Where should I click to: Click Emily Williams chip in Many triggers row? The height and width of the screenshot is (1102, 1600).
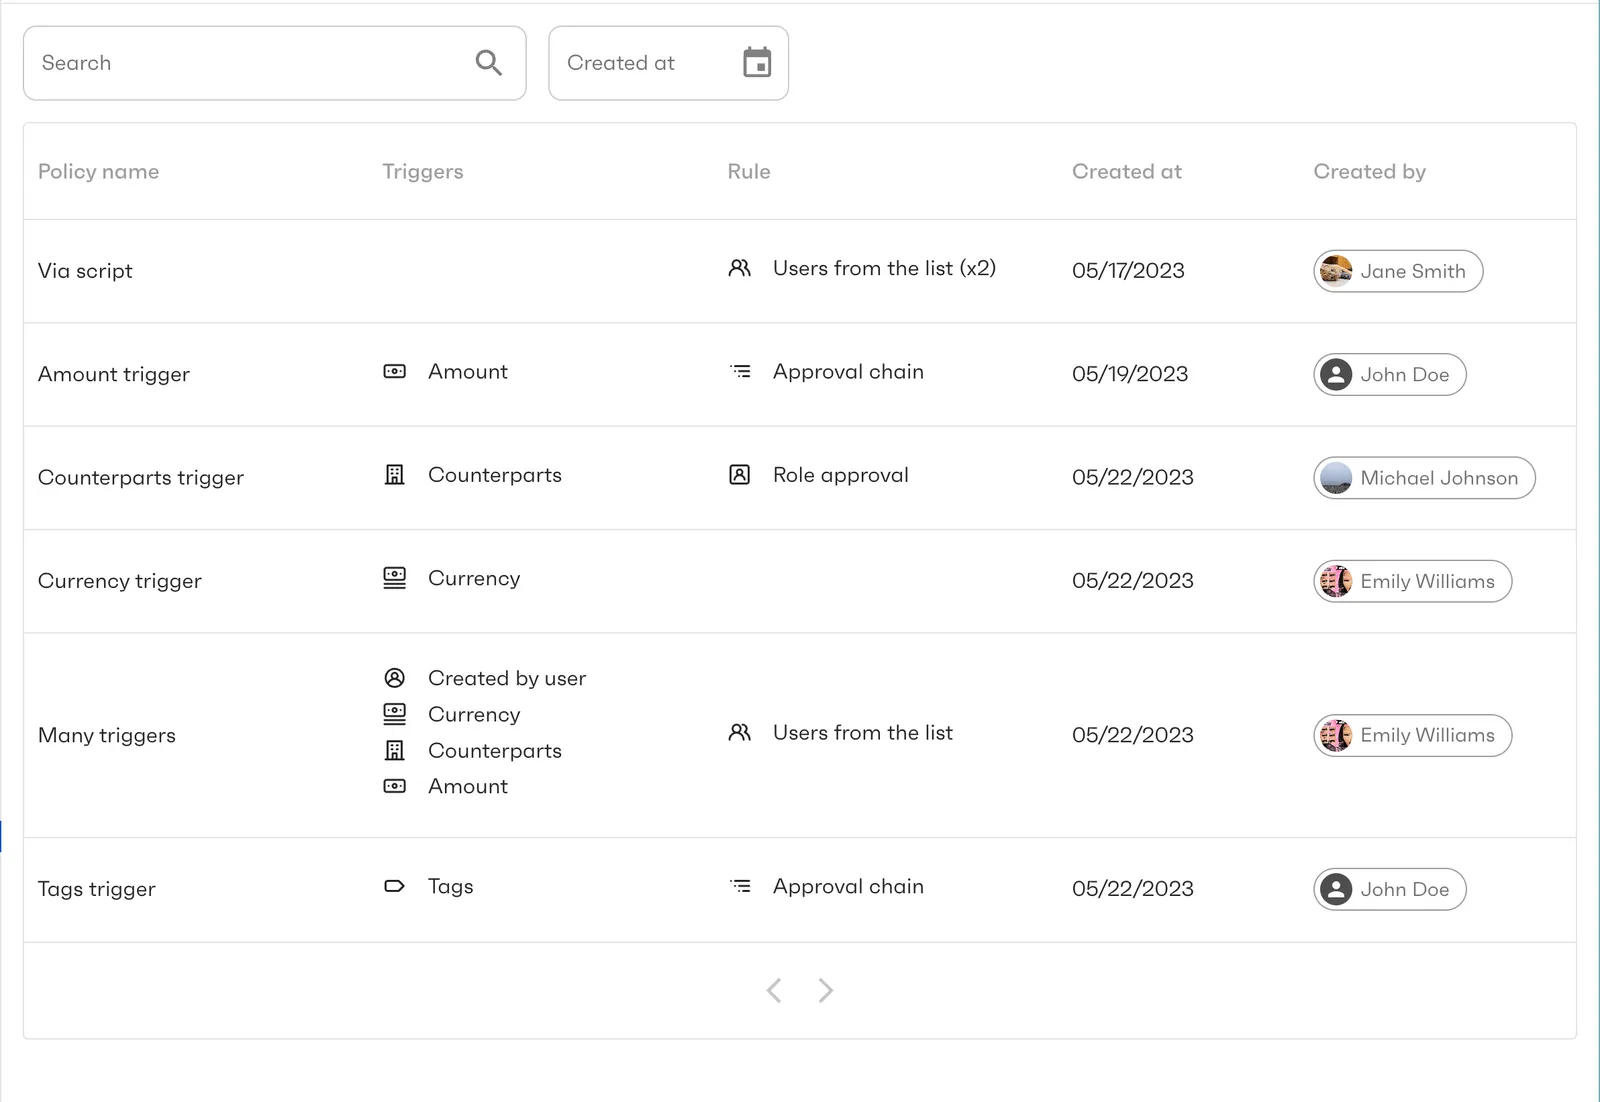point(1412,735)
